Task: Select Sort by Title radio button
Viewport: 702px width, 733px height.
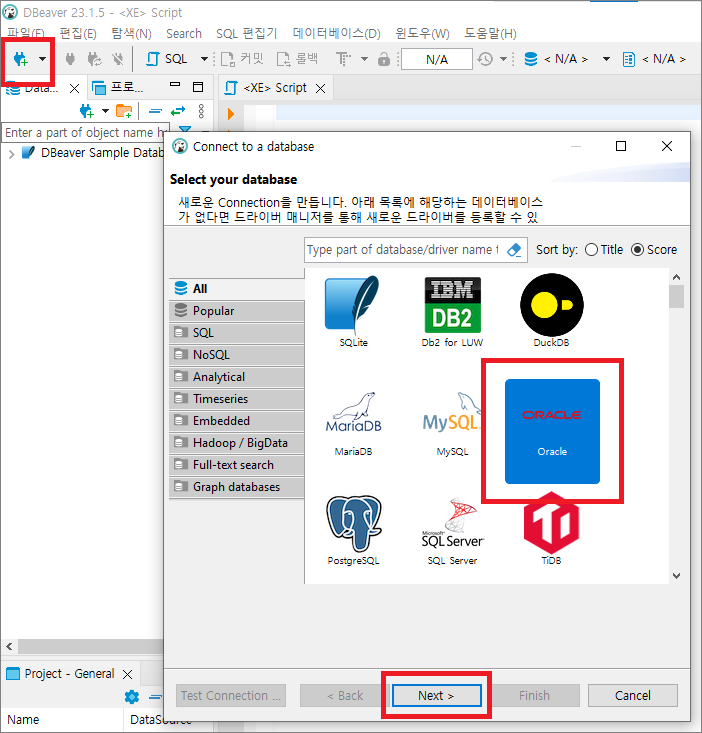Action: tap(591, 250)
